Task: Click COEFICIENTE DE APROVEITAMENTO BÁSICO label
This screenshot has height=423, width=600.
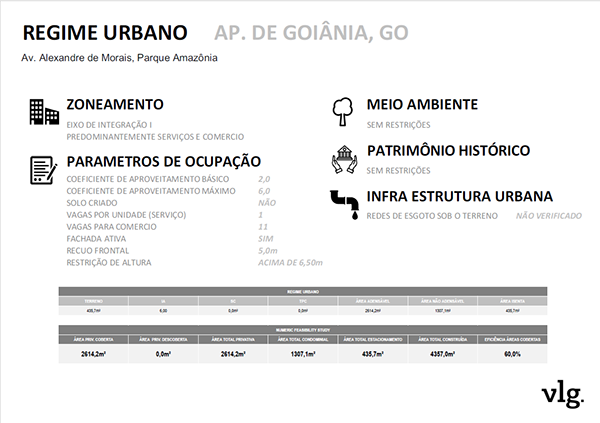Action: pyautogui.click(x=148, y=179)
